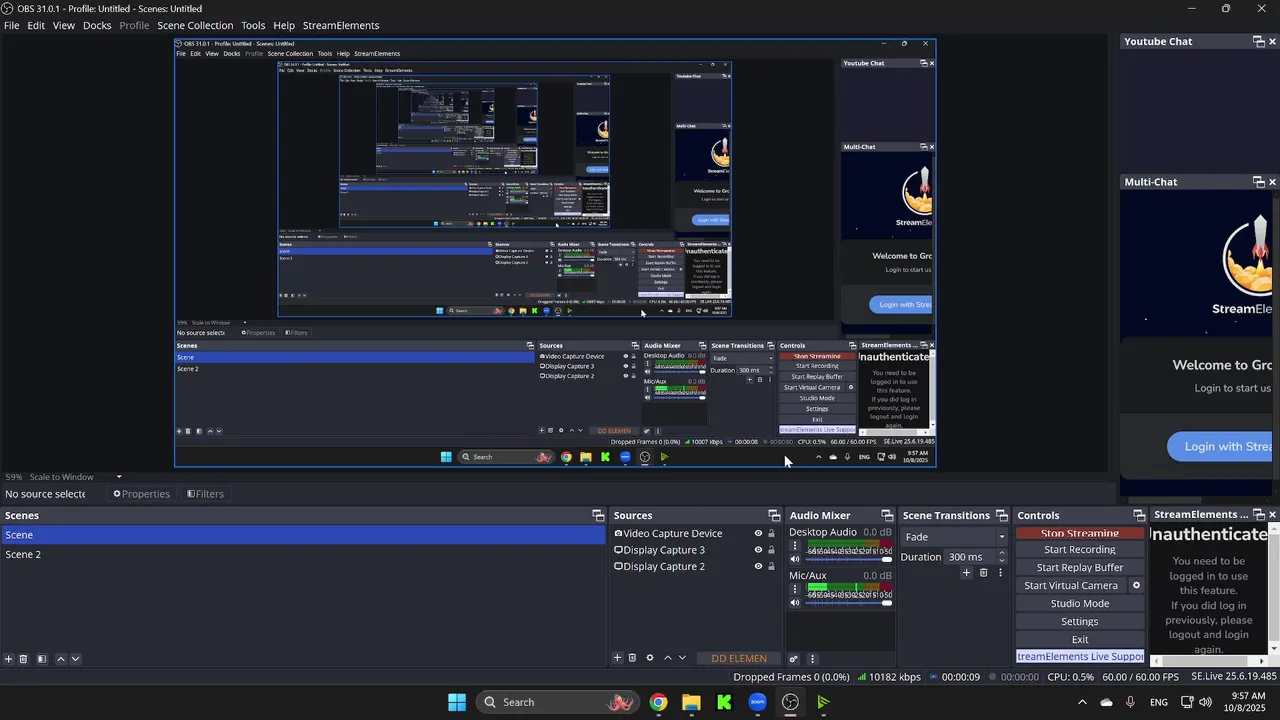Mute Mic/Aux speaker icon
This screenshot has width=1280, height=720.
tap(795, 603)
